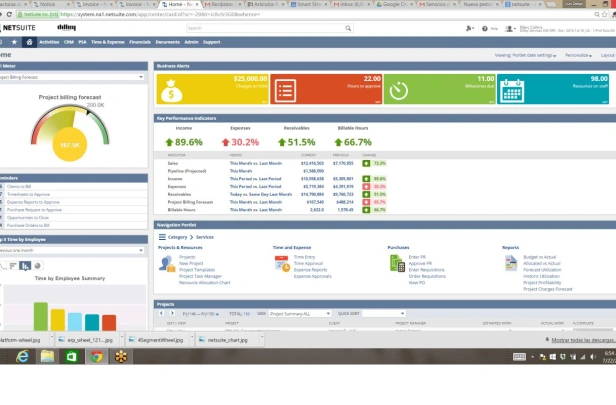
Task: Open the previous one month period dropdown
Action: 72,250
